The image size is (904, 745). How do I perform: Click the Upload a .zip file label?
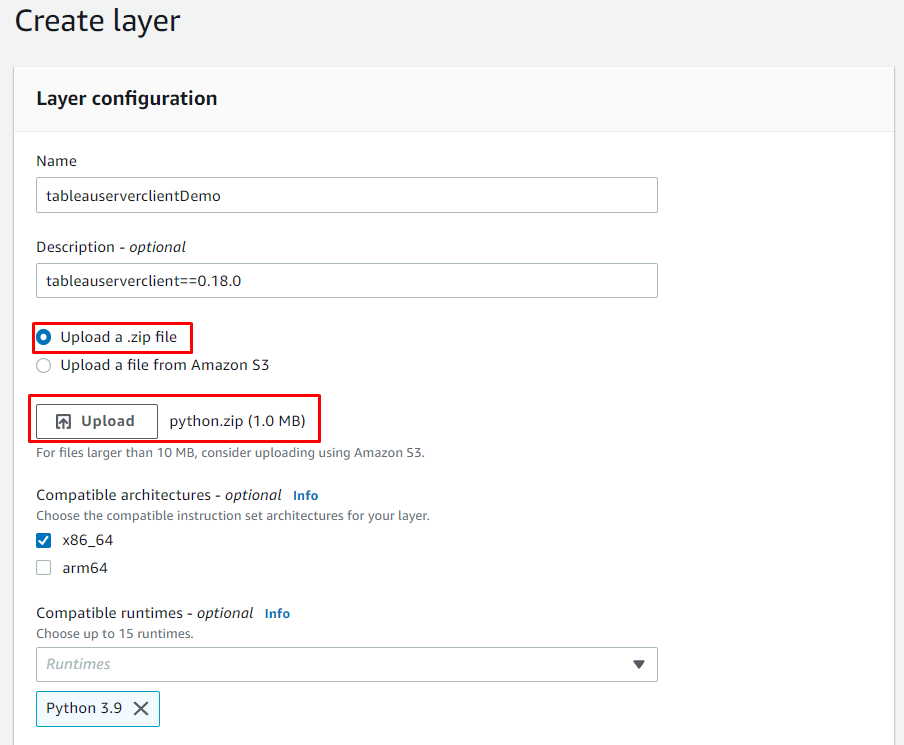pyautogui.click(x=119, y=337)
